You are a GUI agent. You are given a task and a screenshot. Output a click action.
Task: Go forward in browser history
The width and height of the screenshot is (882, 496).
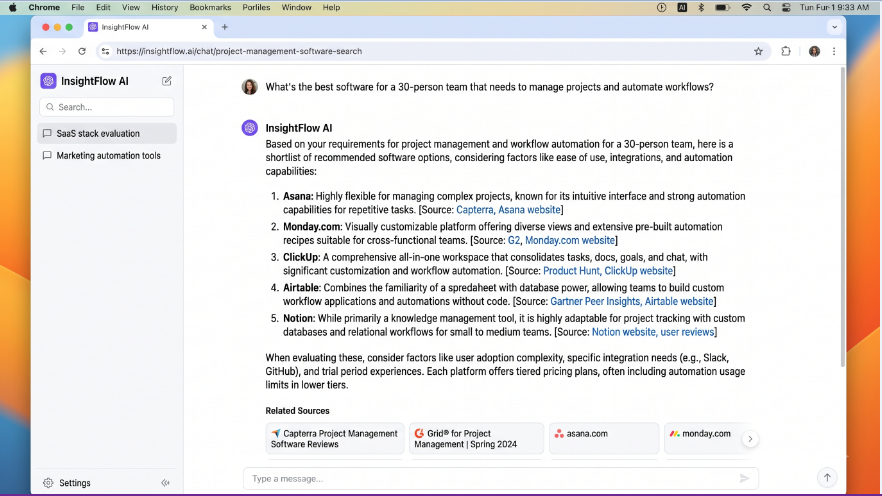click(62, 51)
